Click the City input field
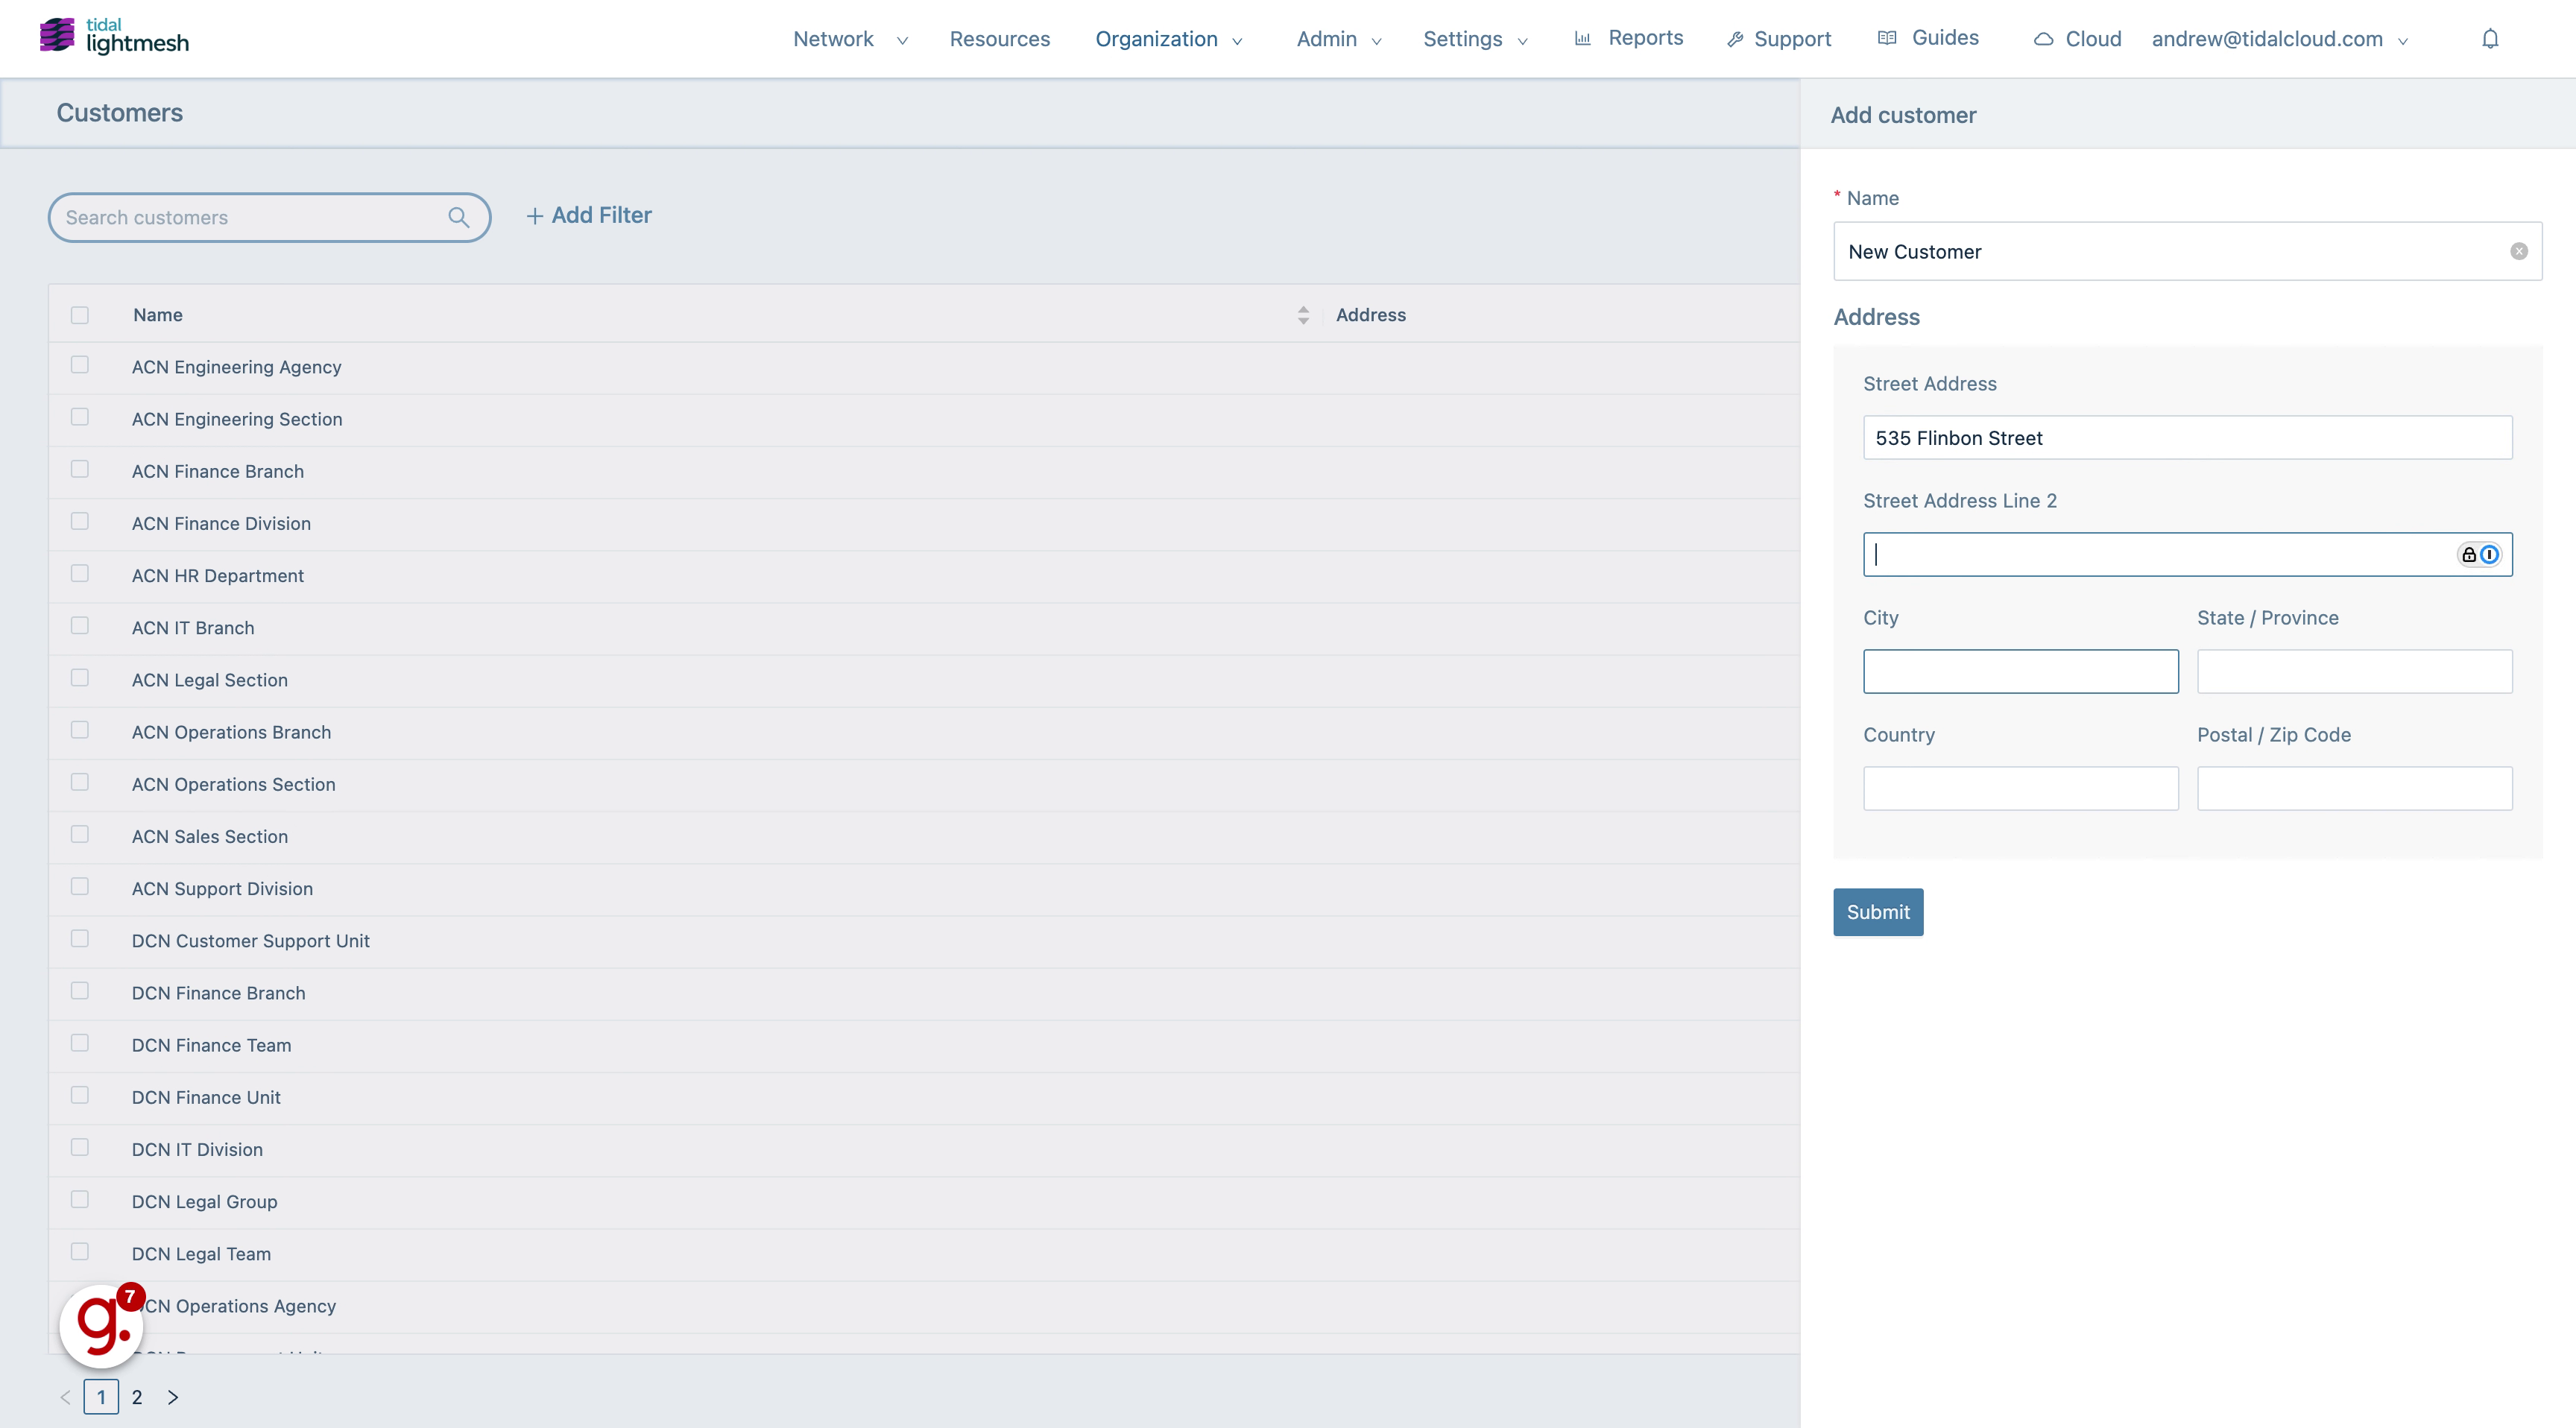This screenshot has height=1428, width=2576. 2021,672
